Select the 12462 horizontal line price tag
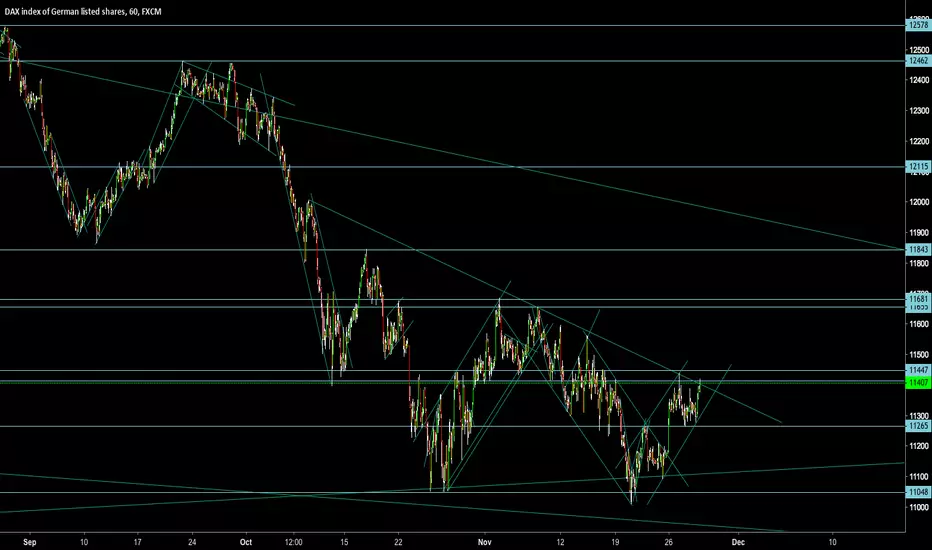Viewport: 932px width, 550px height. click(x=918, y=61)
